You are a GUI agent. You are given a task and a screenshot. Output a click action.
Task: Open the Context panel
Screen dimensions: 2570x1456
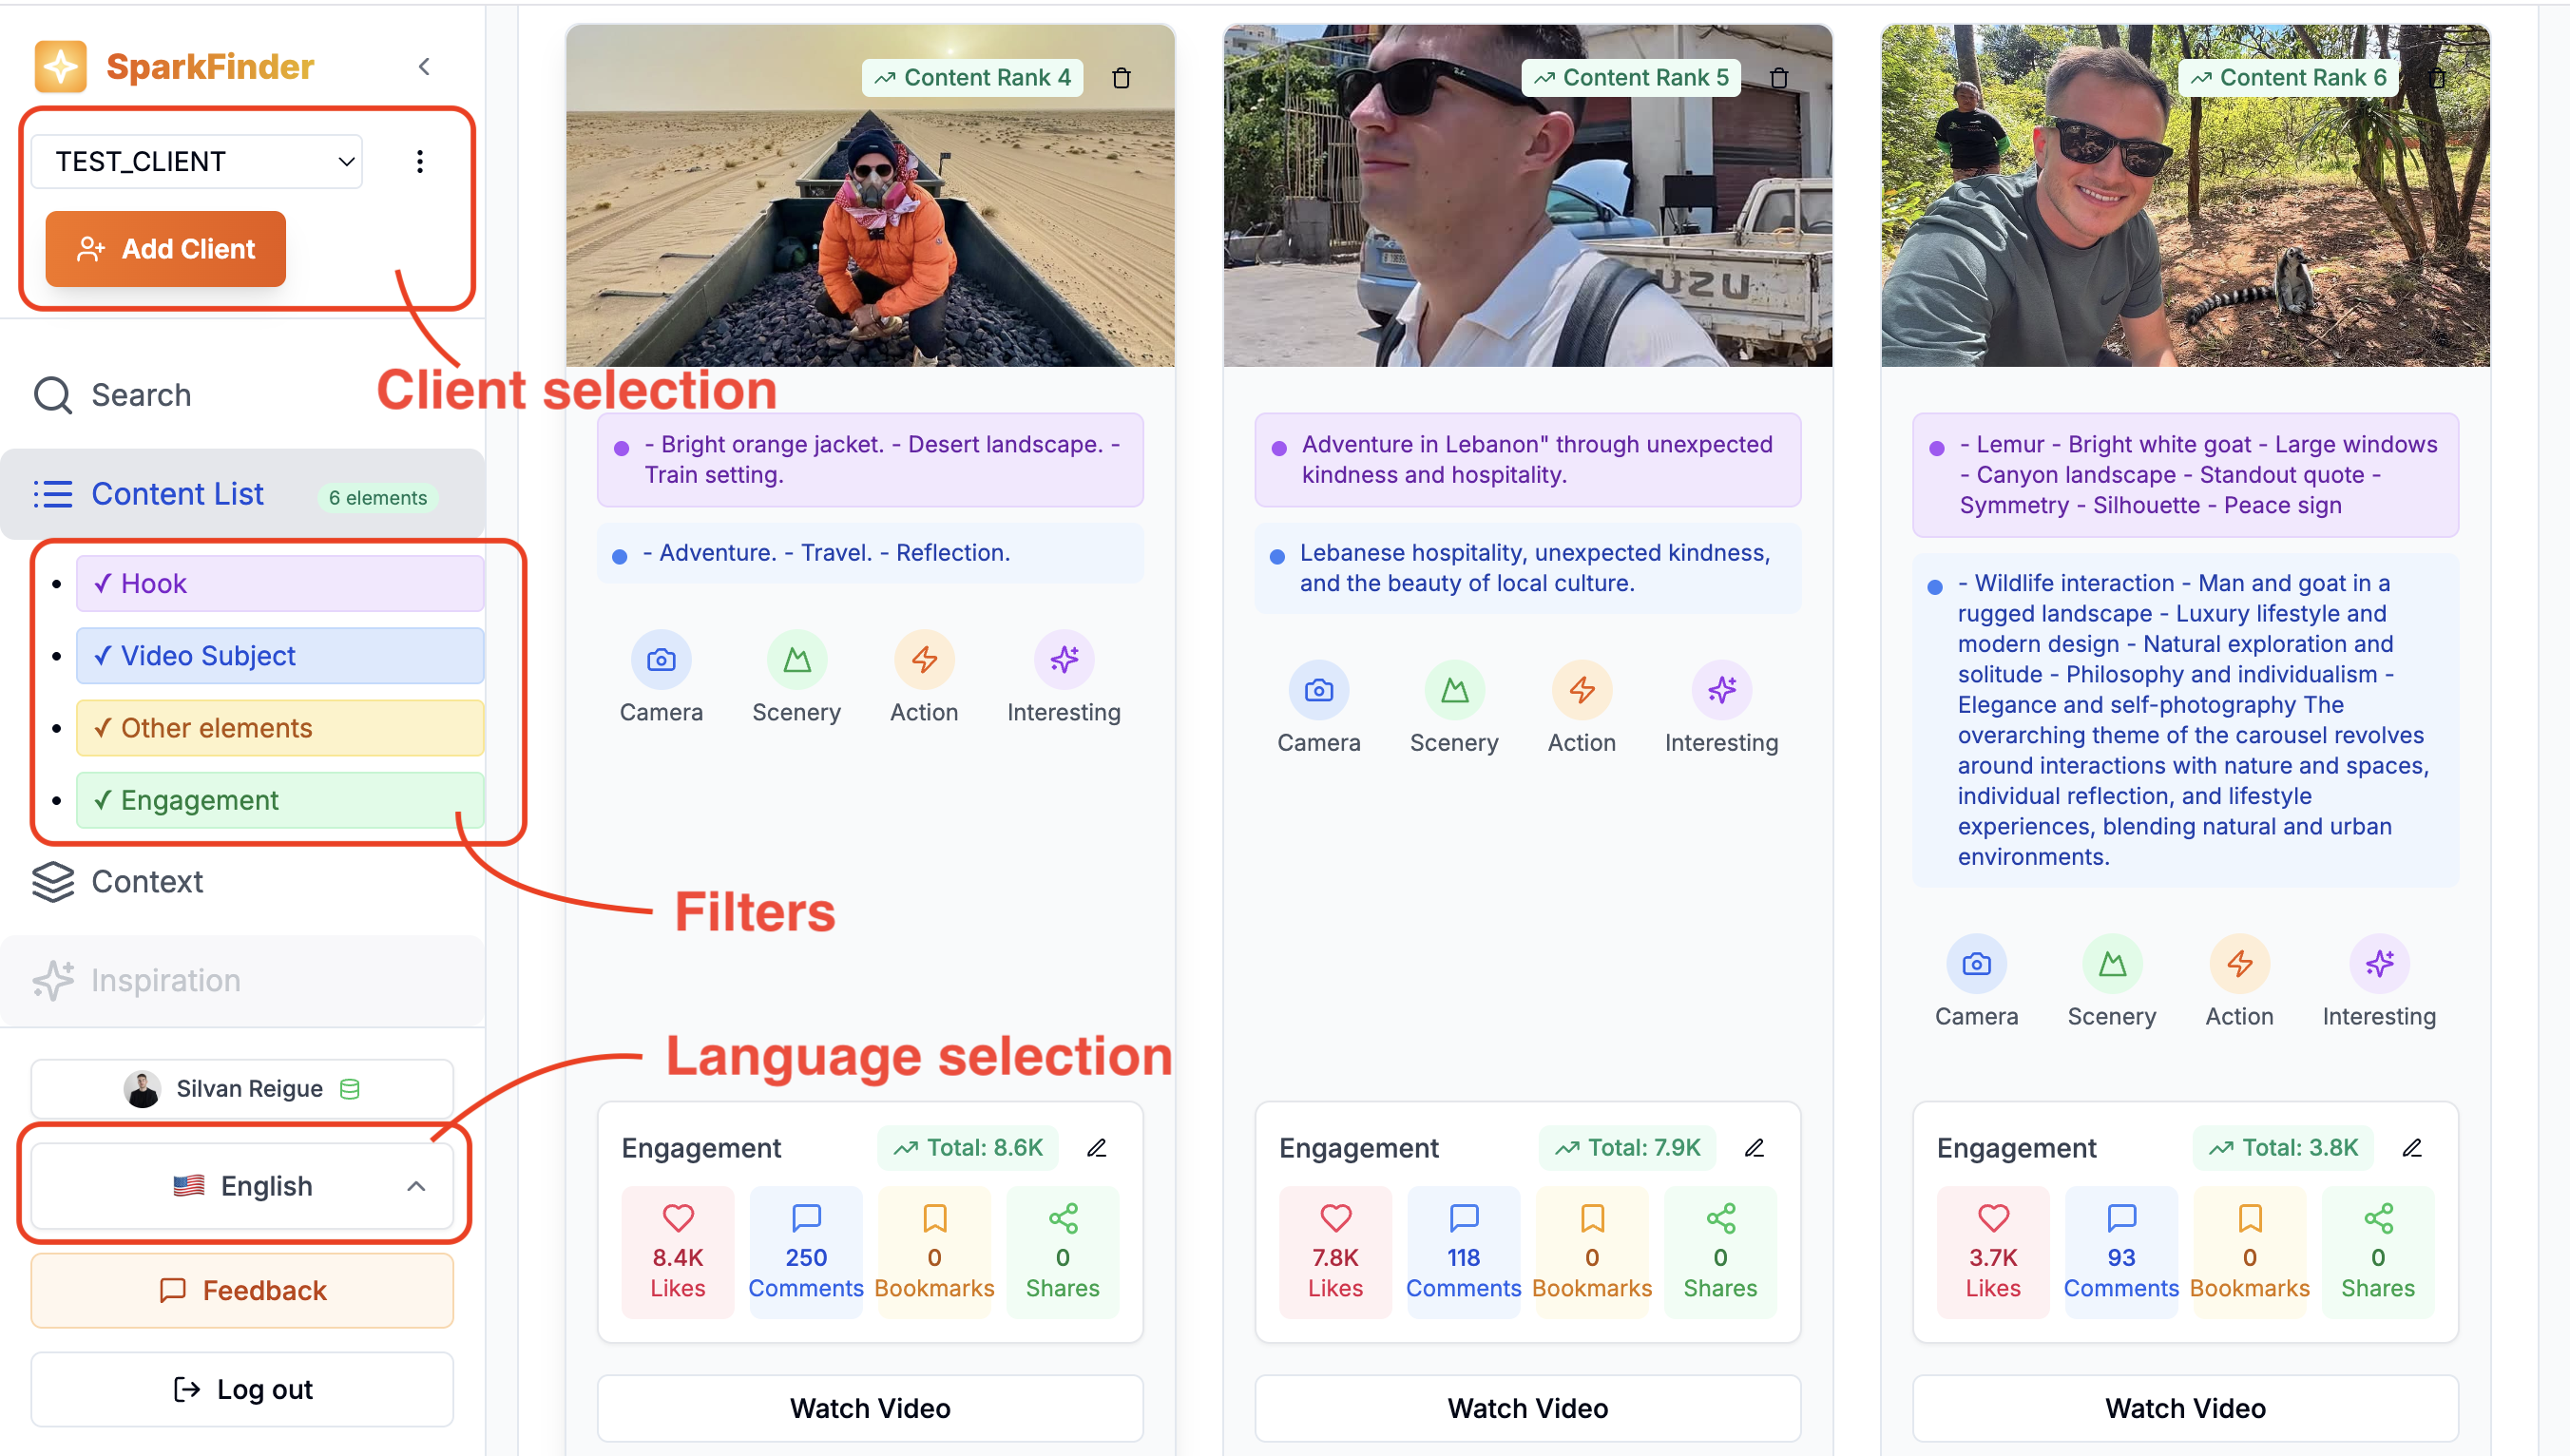pos(146,881)
